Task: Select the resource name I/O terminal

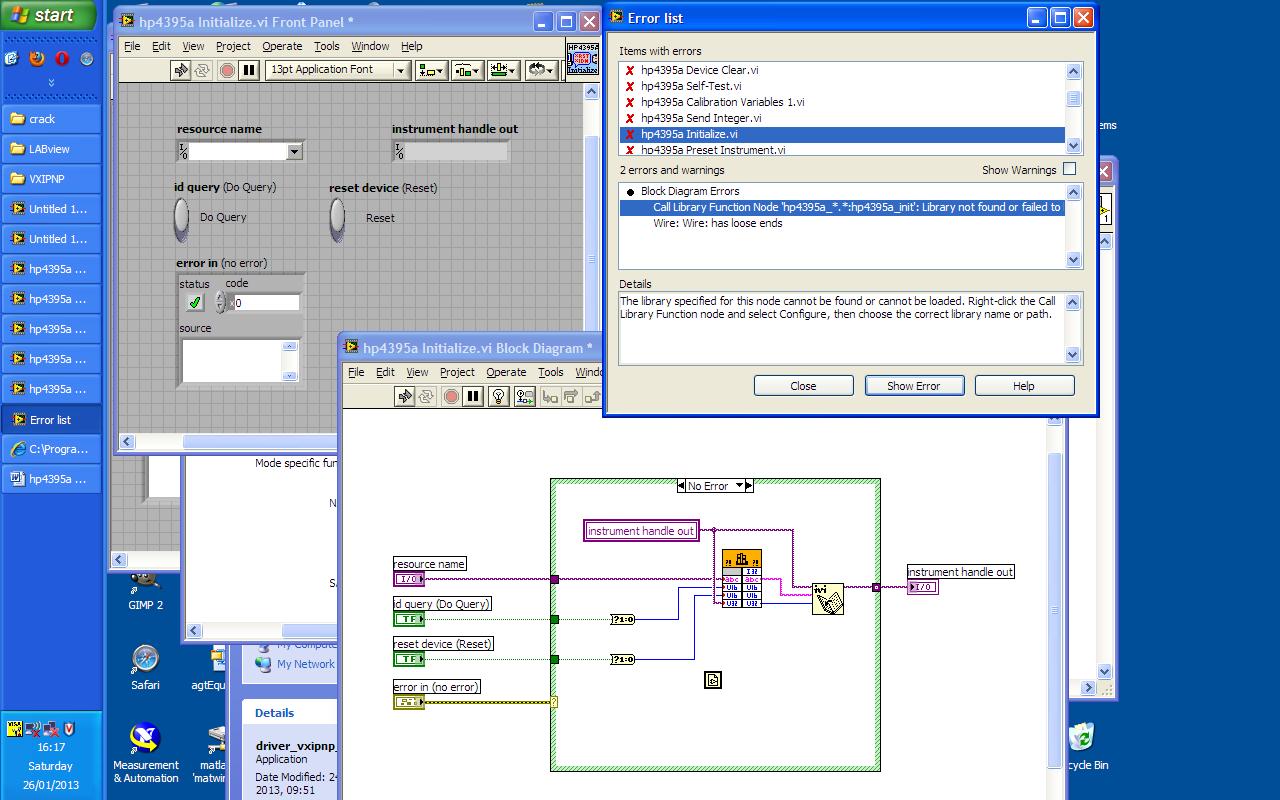Action: (409, 579)
